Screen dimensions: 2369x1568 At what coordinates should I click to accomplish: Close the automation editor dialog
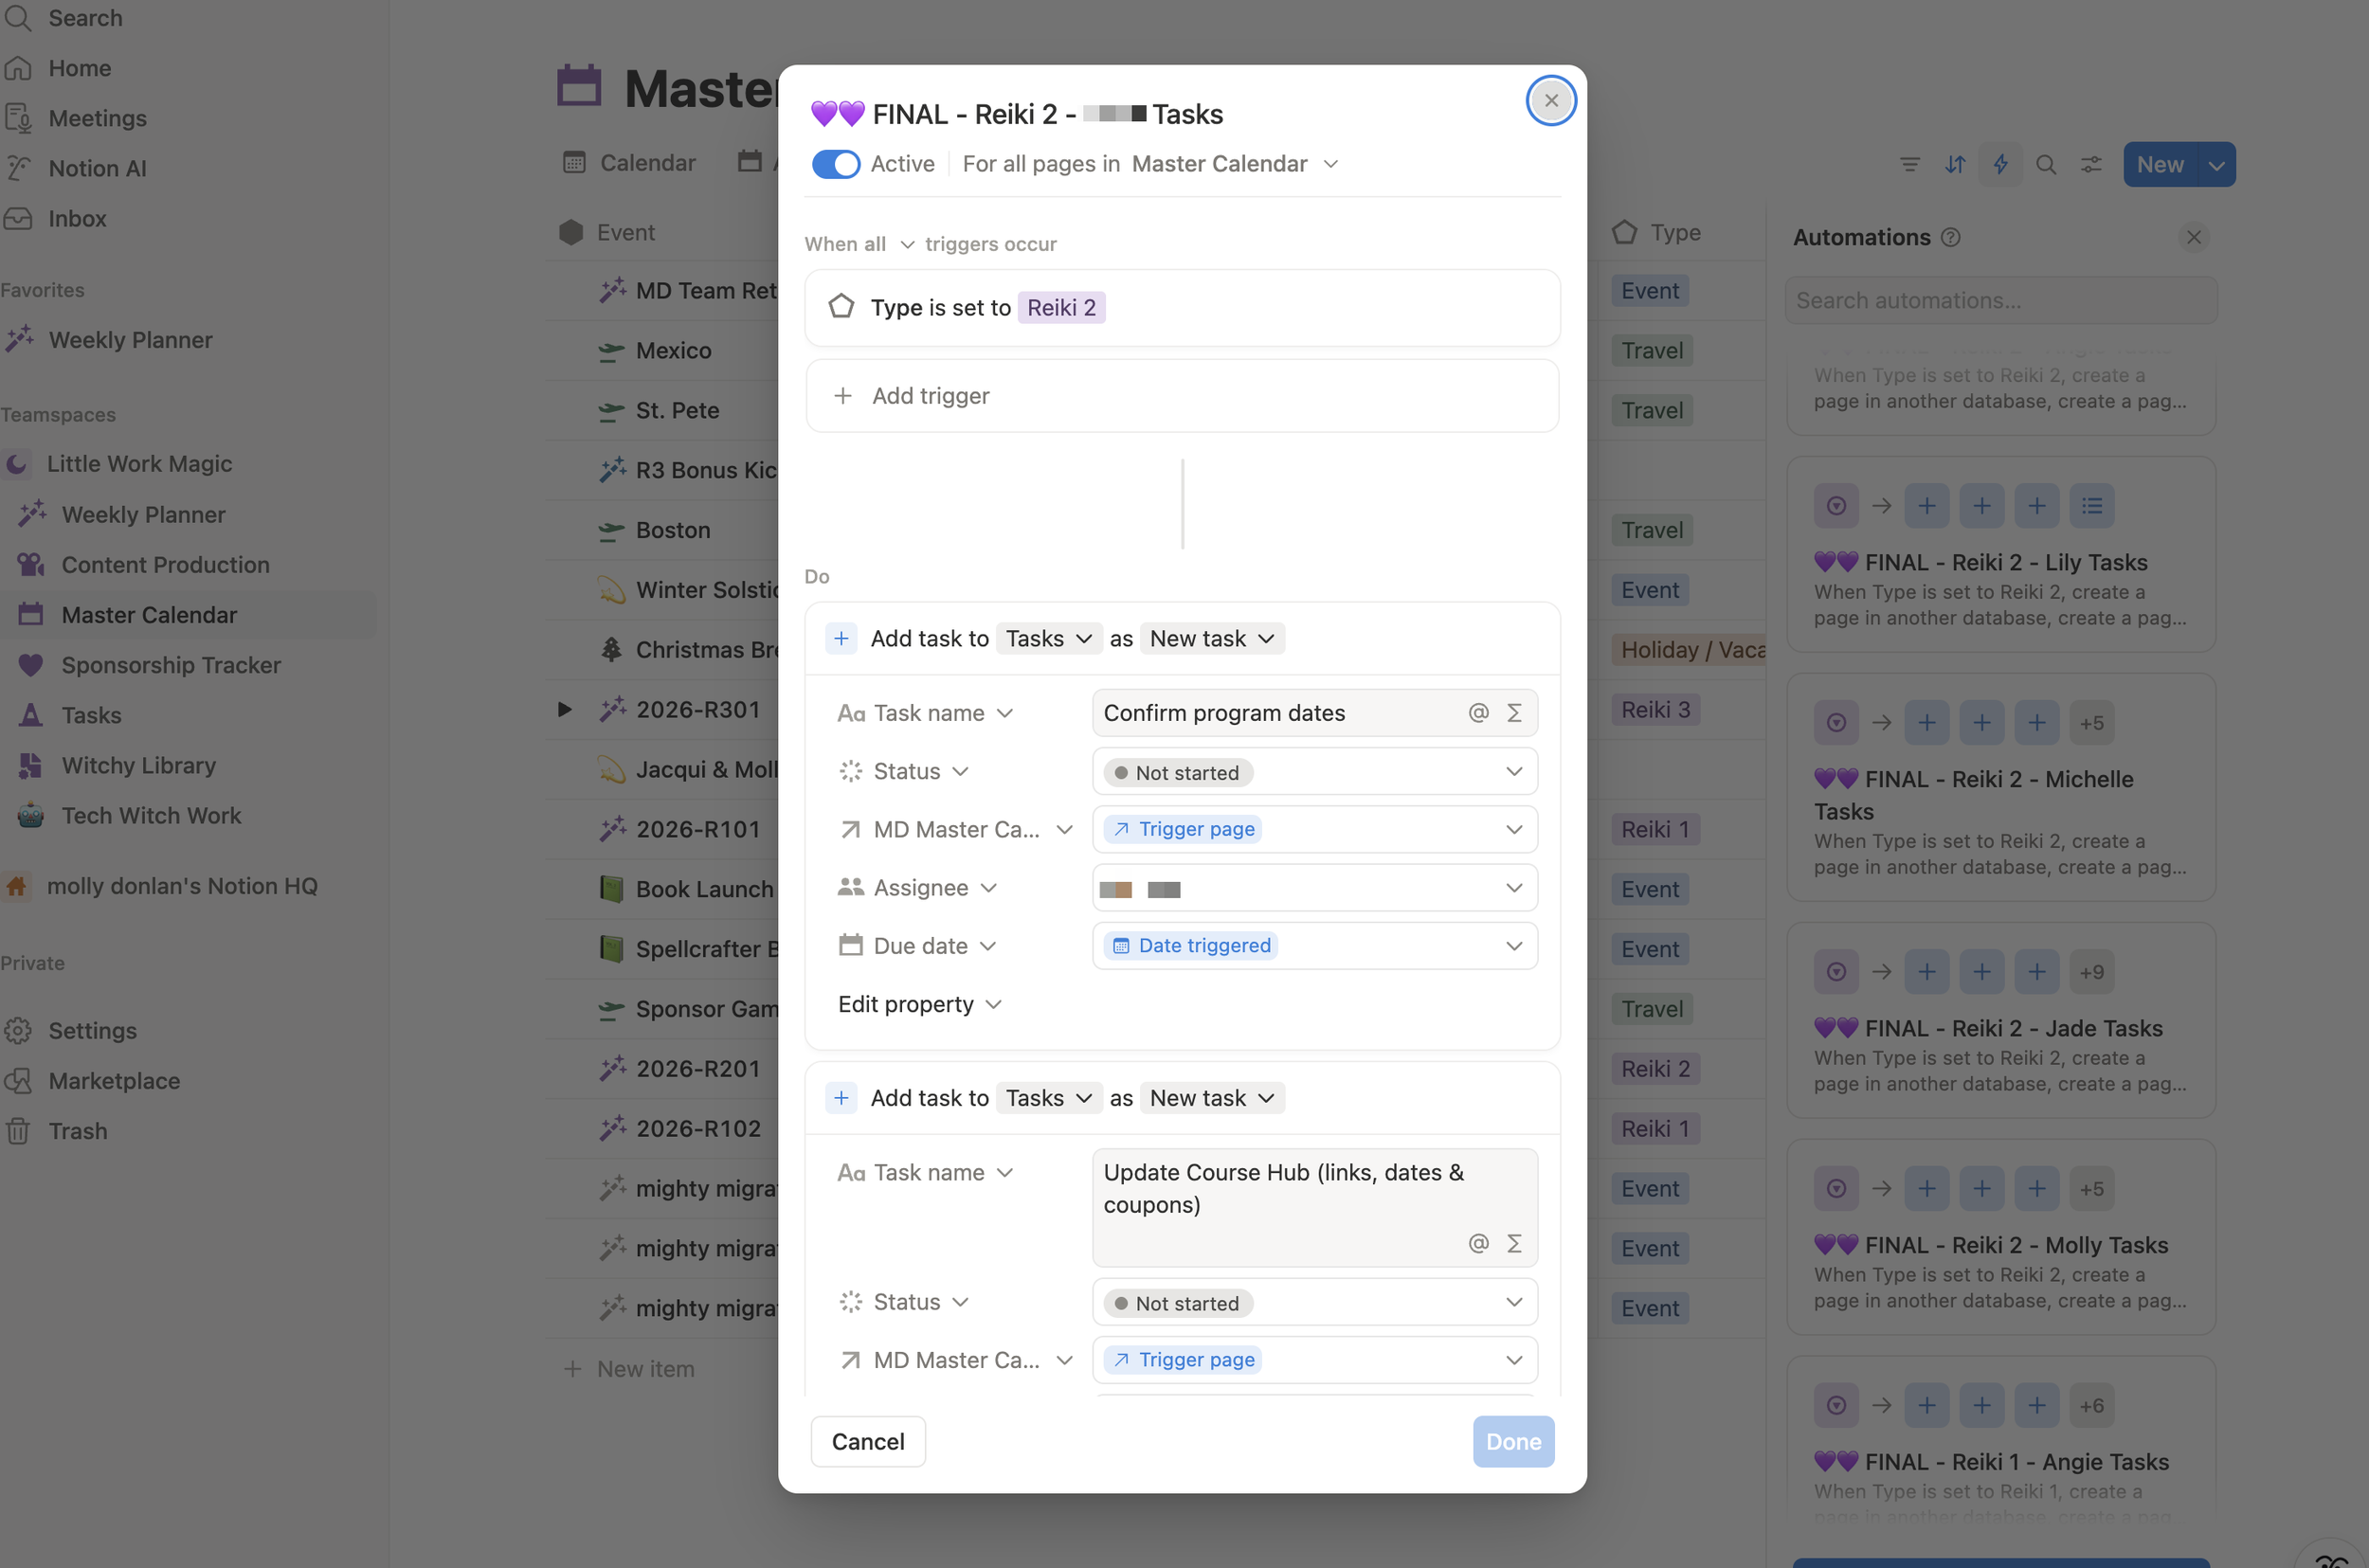[1550, 101]
